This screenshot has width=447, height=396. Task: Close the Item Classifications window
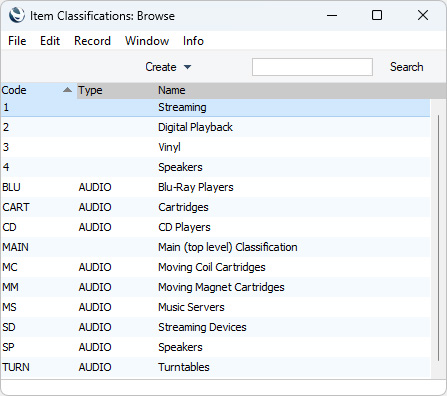click(x=423, y=15)
